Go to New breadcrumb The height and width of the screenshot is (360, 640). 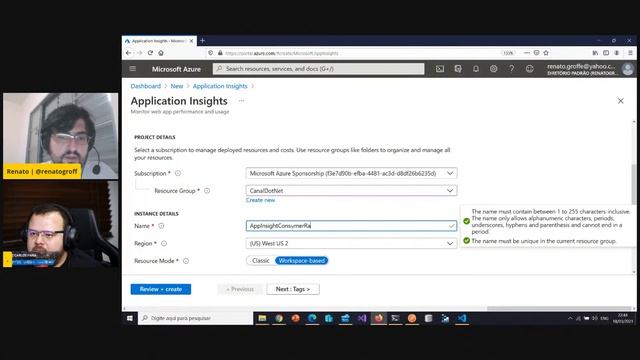pos(177,86)
